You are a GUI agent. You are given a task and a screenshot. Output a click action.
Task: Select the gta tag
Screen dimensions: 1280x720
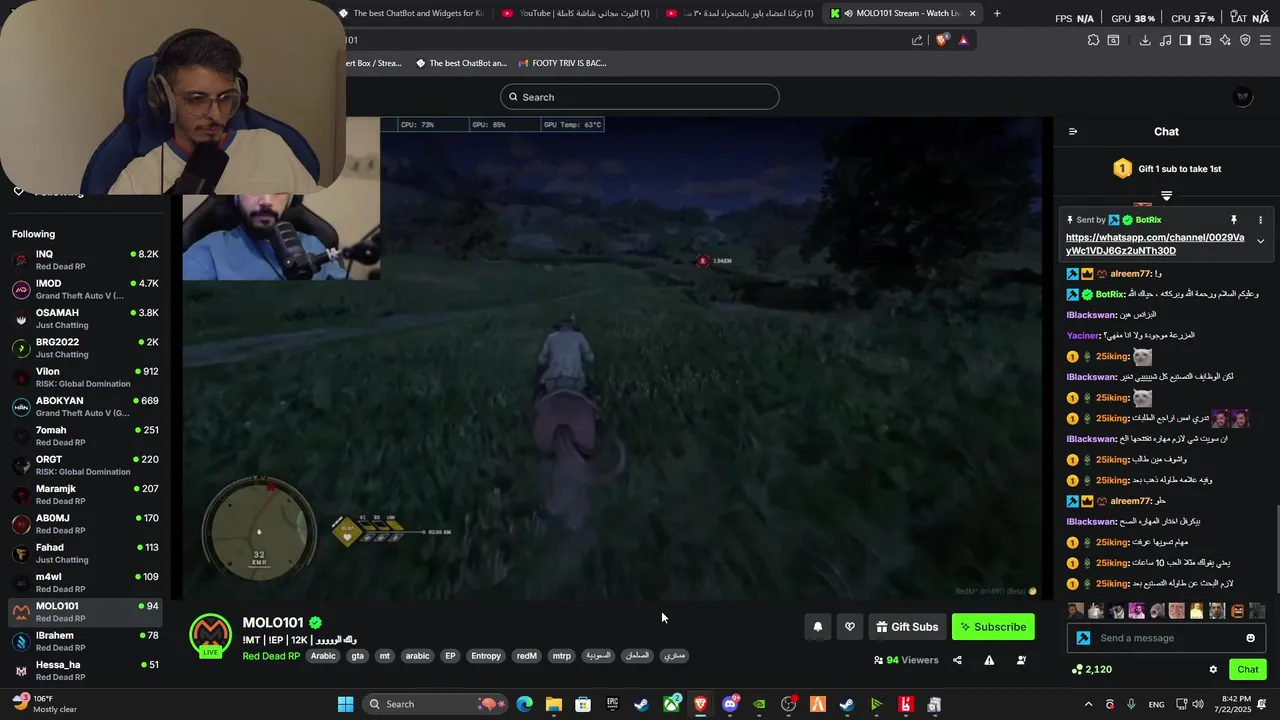(357, 656)
